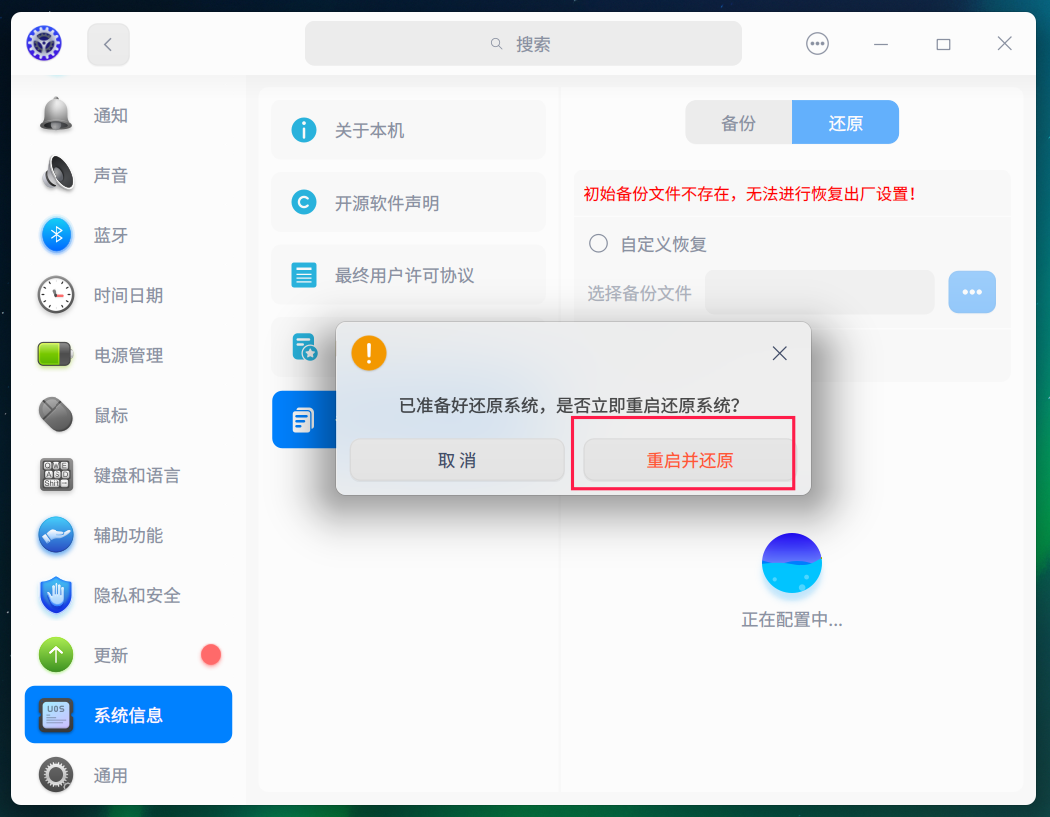Open the 关于本机 page
The width and height of the screenshot is (1050, 817).
click(408, 129)
